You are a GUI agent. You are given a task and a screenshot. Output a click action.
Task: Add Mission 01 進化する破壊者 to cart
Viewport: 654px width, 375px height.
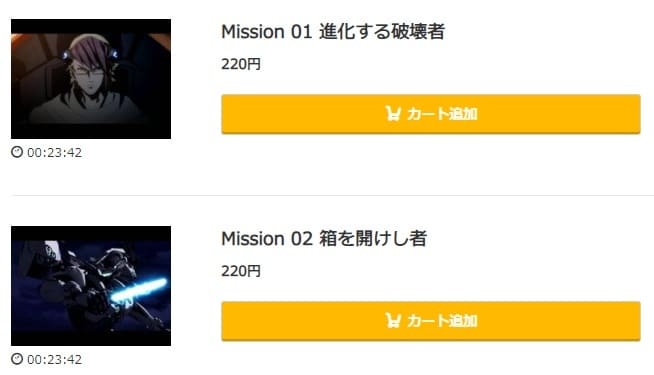pos(431,114)
